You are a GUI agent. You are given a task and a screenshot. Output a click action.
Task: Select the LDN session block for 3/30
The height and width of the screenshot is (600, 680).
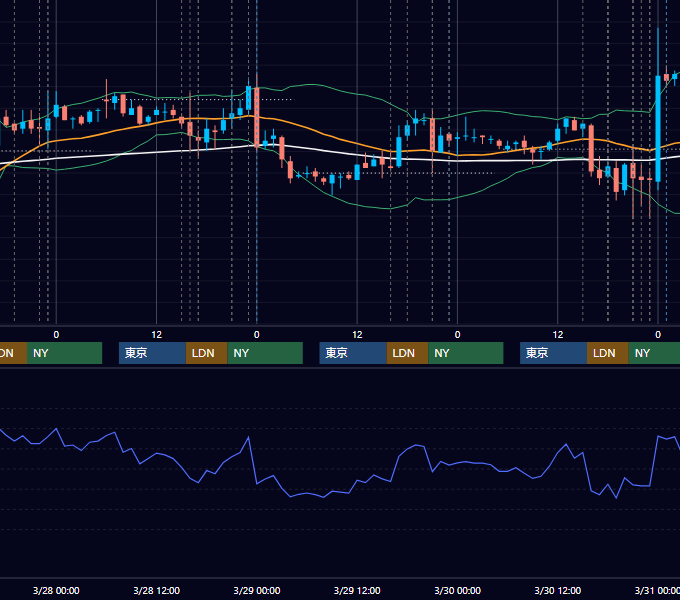(608, 353)
